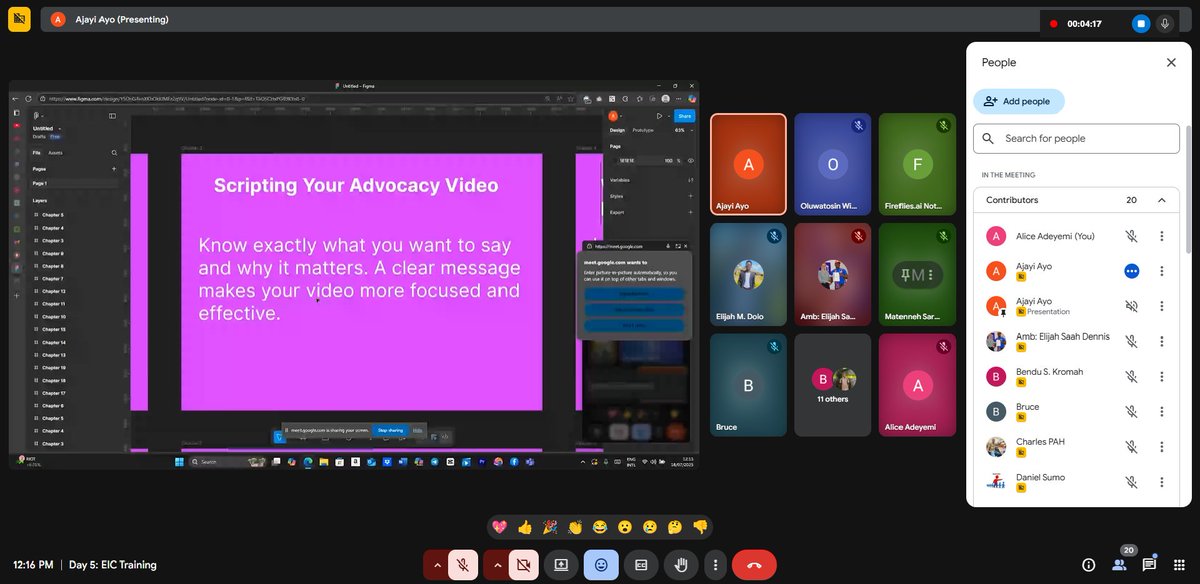
Task: Mute icon beside Amb: Elijah Saah Dennis
Action: click(x=1131, y=341)
